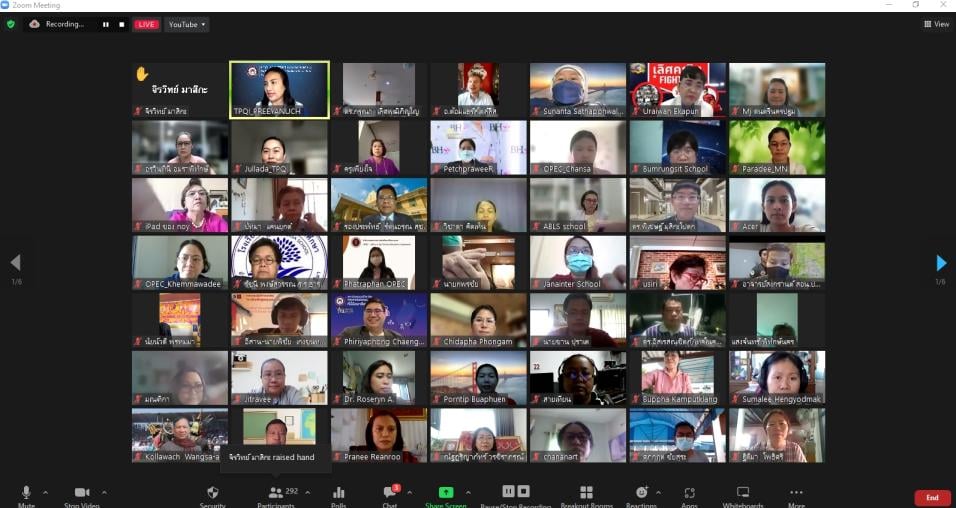Open the Chat panel

coord(390,496)
